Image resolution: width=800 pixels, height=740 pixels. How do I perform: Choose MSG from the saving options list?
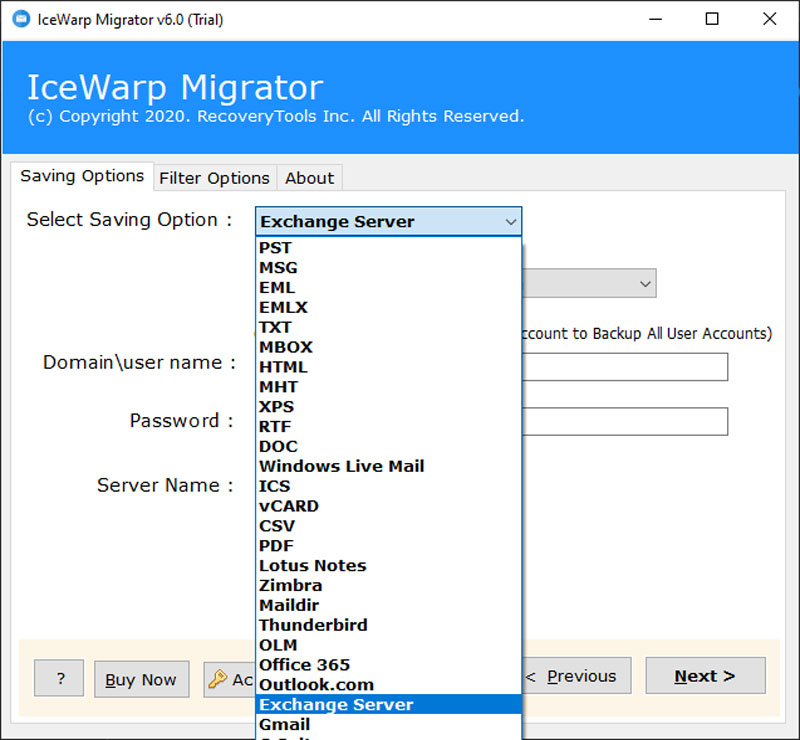[x=388, y=268]
